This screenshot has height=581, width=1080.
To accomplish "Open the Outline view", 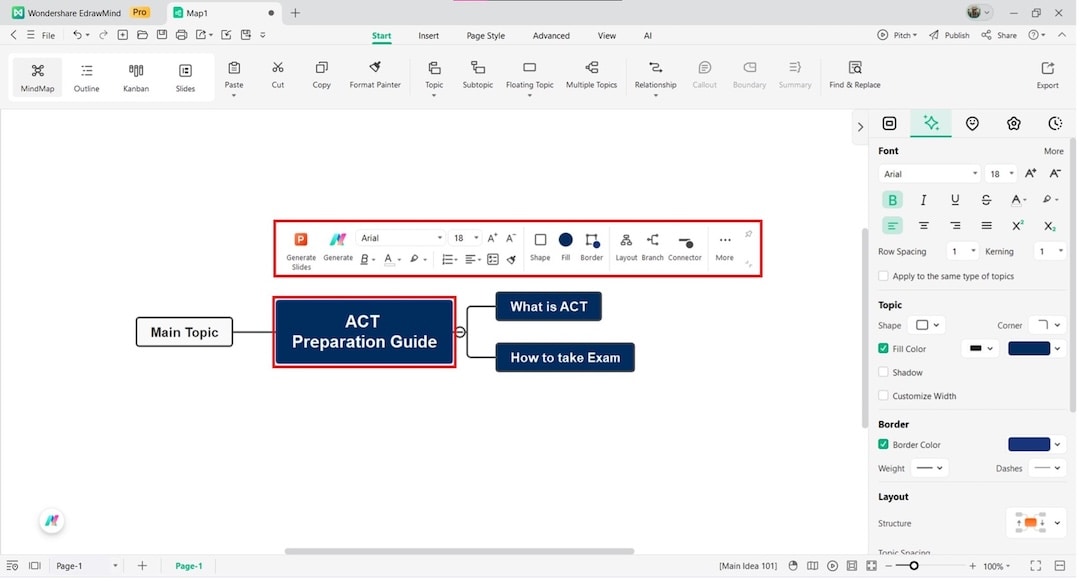I will tap(87, 77).
